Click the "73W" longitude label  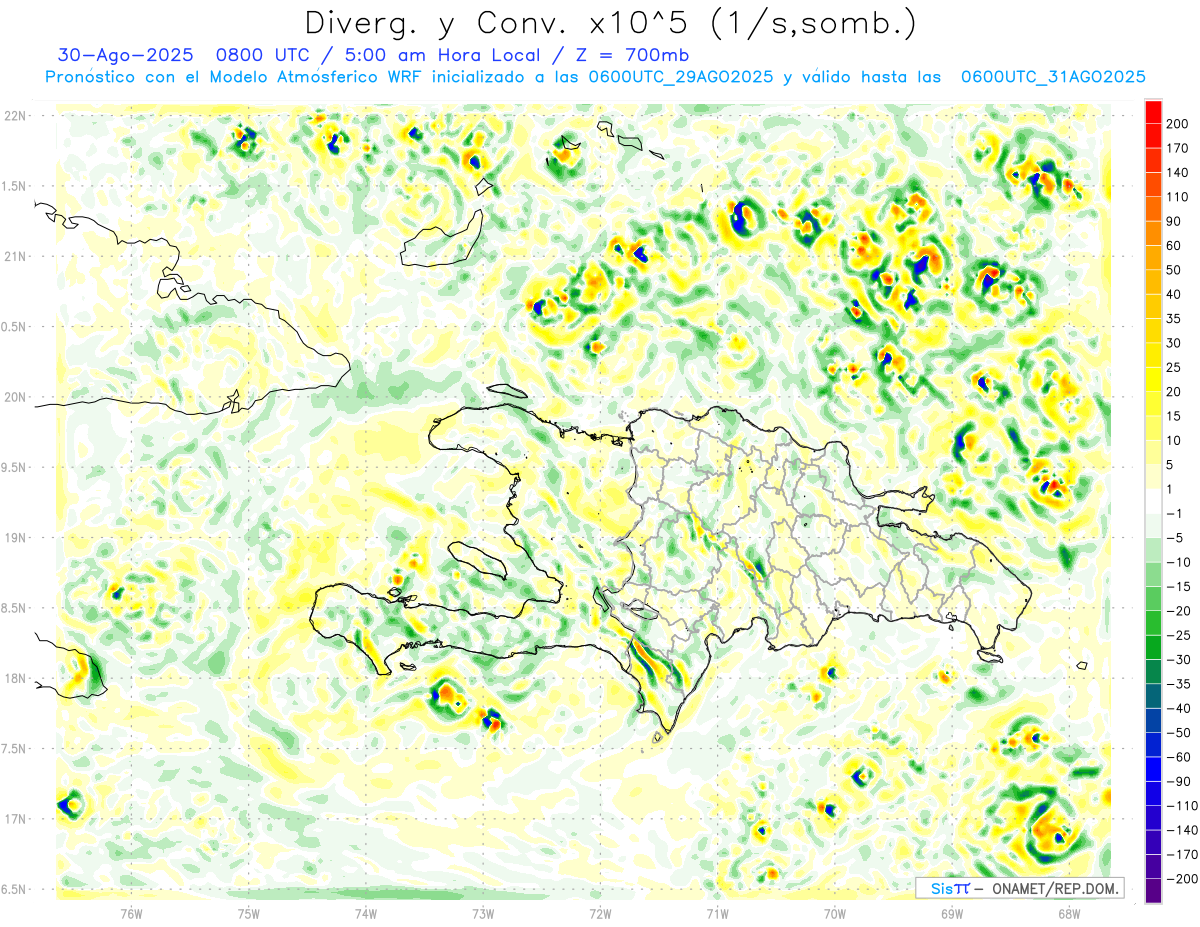pyautogui.click(x=483, y=913)
